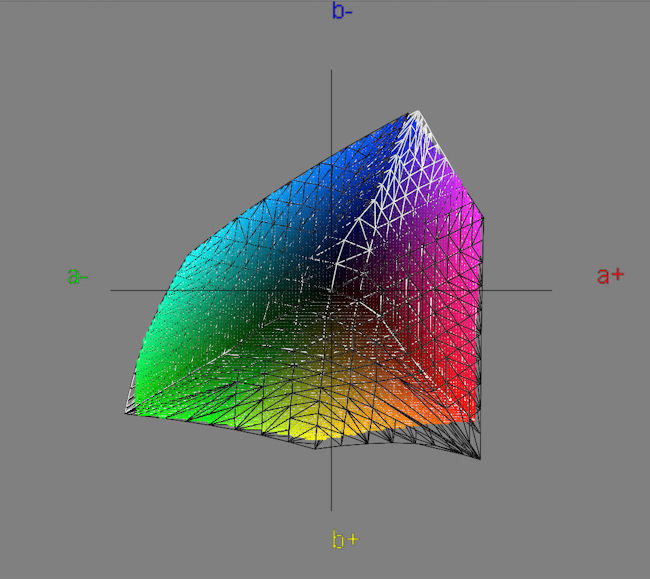This screenshot has height=579, width=650.
Task: Click the white wireframe peak at top
Action: pyautogui.click(x=417, y=111)
